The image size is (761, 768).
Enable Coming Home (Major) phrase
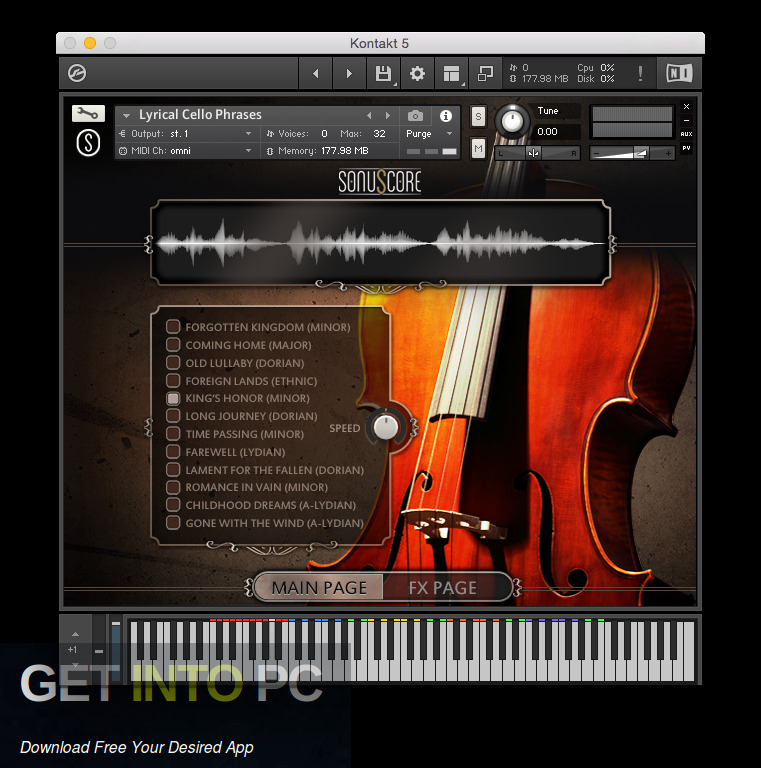pos(173,344)
